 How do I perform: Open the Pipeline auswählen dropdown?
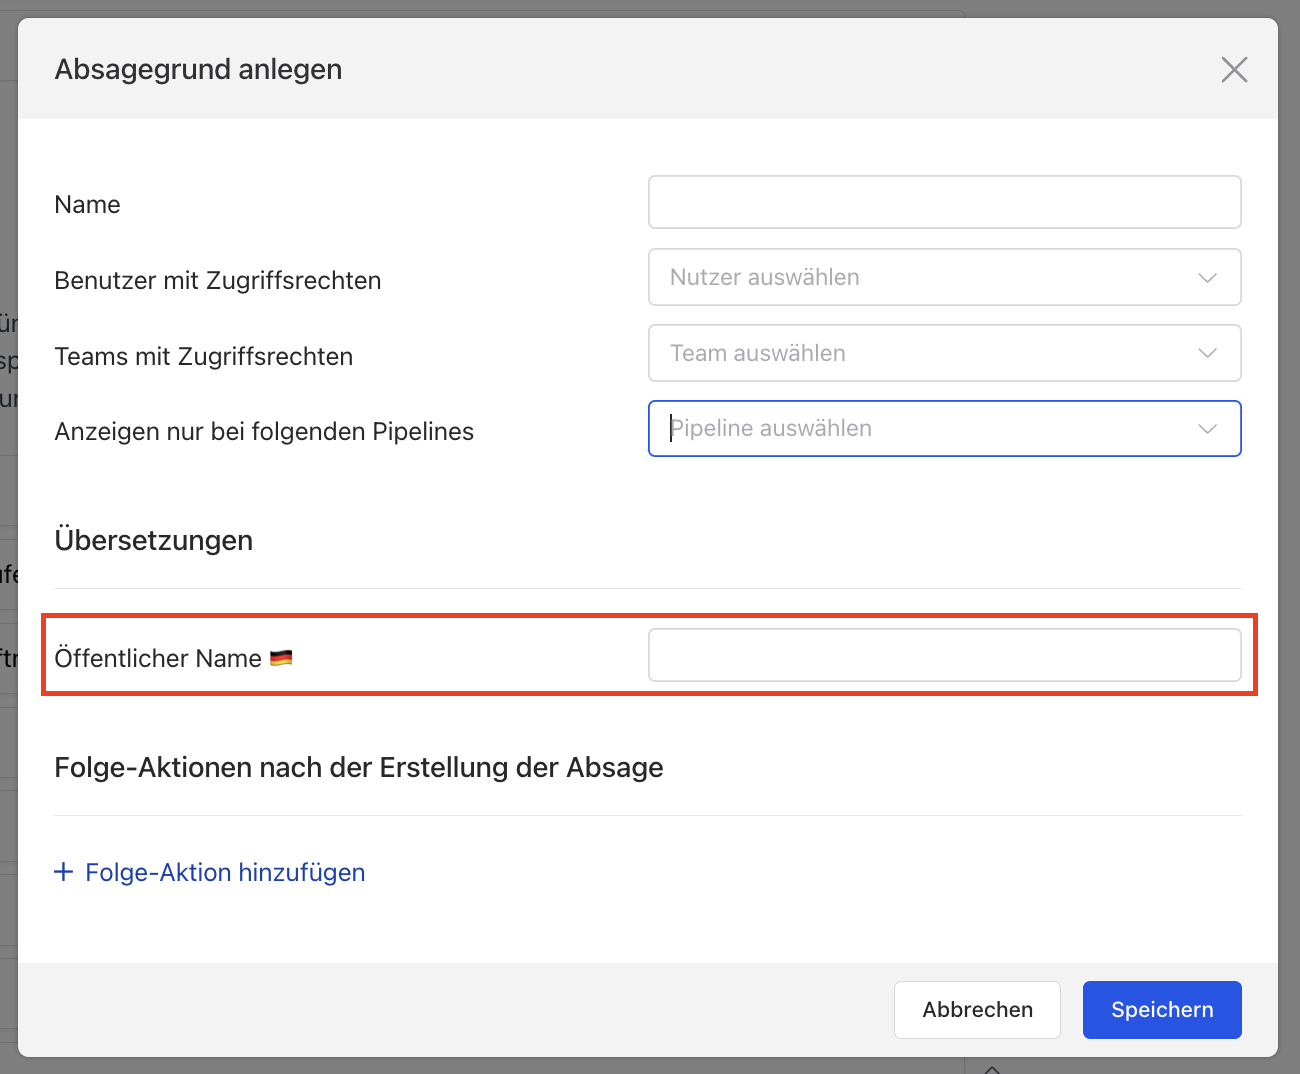[944, 428]
